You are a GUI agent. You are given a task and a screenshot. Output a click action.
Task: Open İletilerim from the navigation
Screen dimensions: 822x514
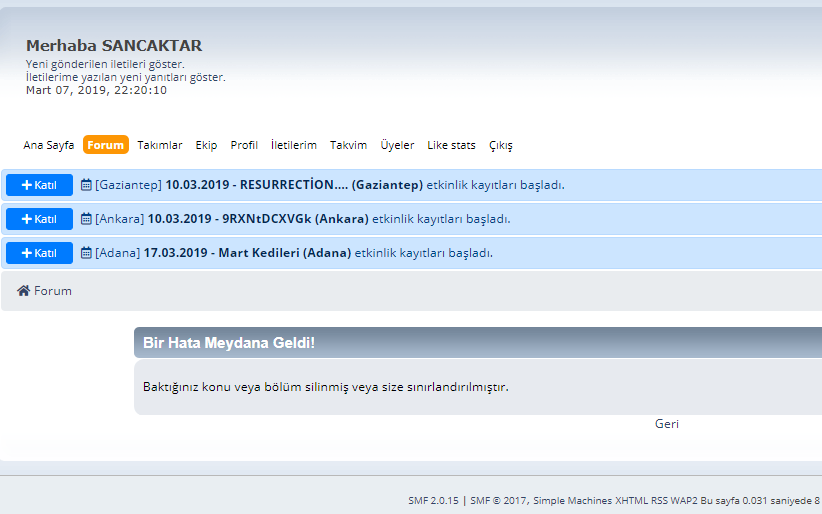tap(294, 145)
